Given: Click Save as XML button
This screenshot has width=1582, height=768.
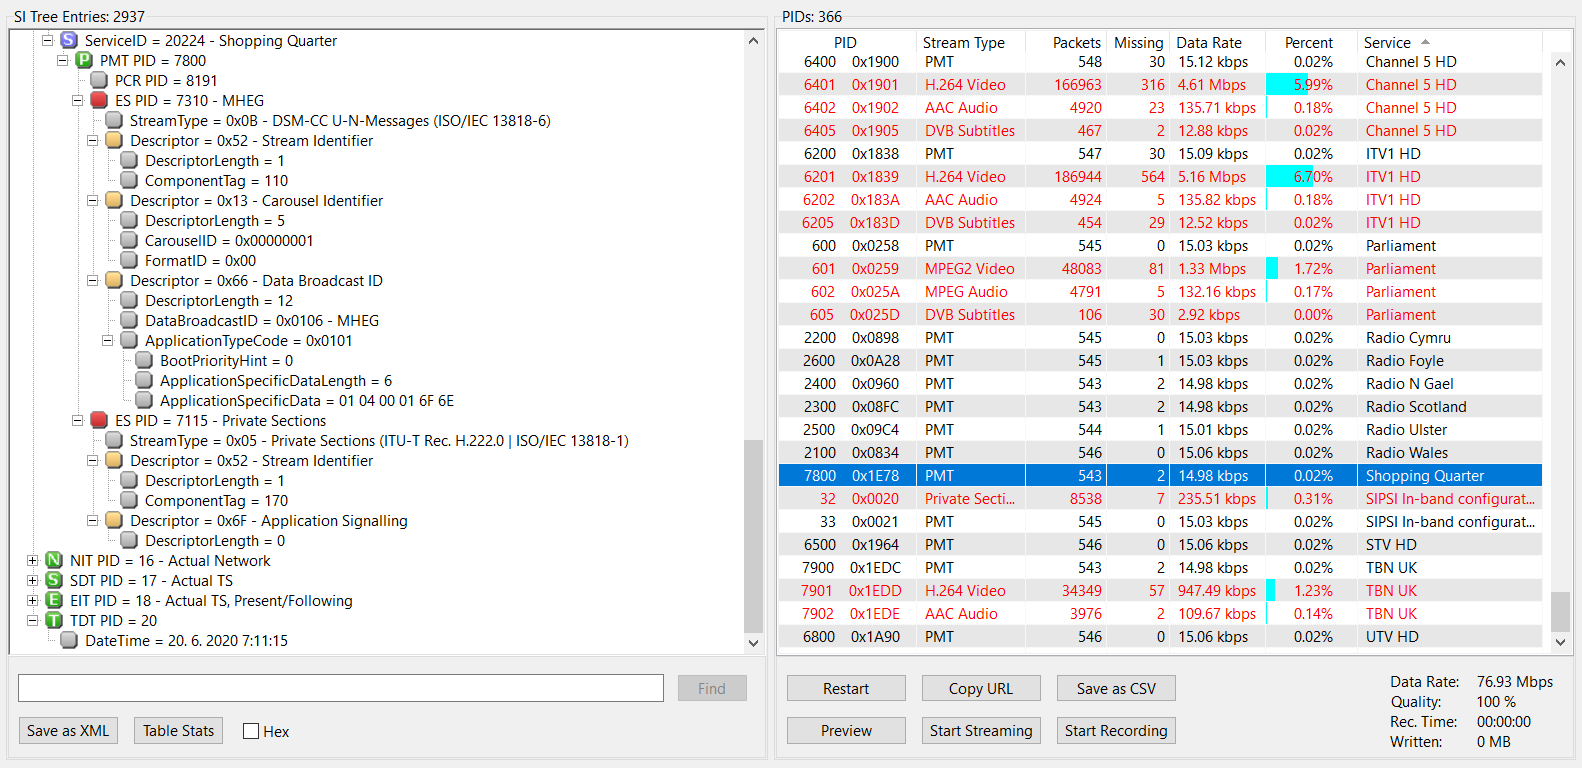Looking at the screenshot, I should 68,731.
